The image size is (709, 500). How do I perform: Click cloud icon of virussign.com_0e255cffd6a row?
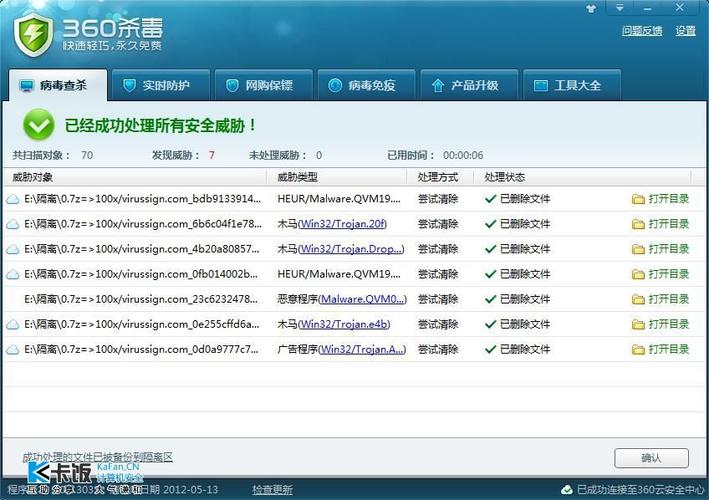[13, 325]
